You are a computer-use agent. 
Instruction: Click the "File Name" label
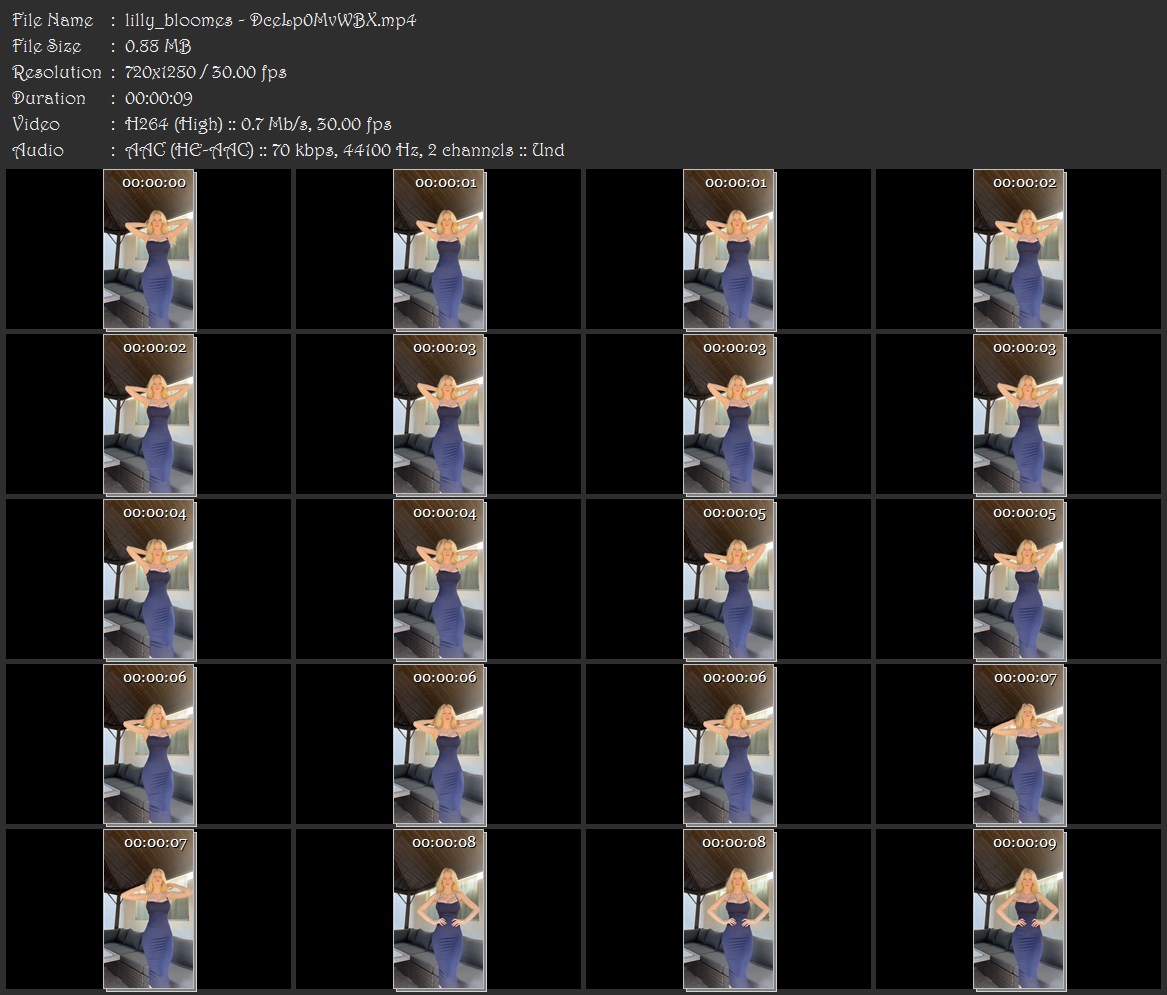pyautogui.click(x=53, y=20)
